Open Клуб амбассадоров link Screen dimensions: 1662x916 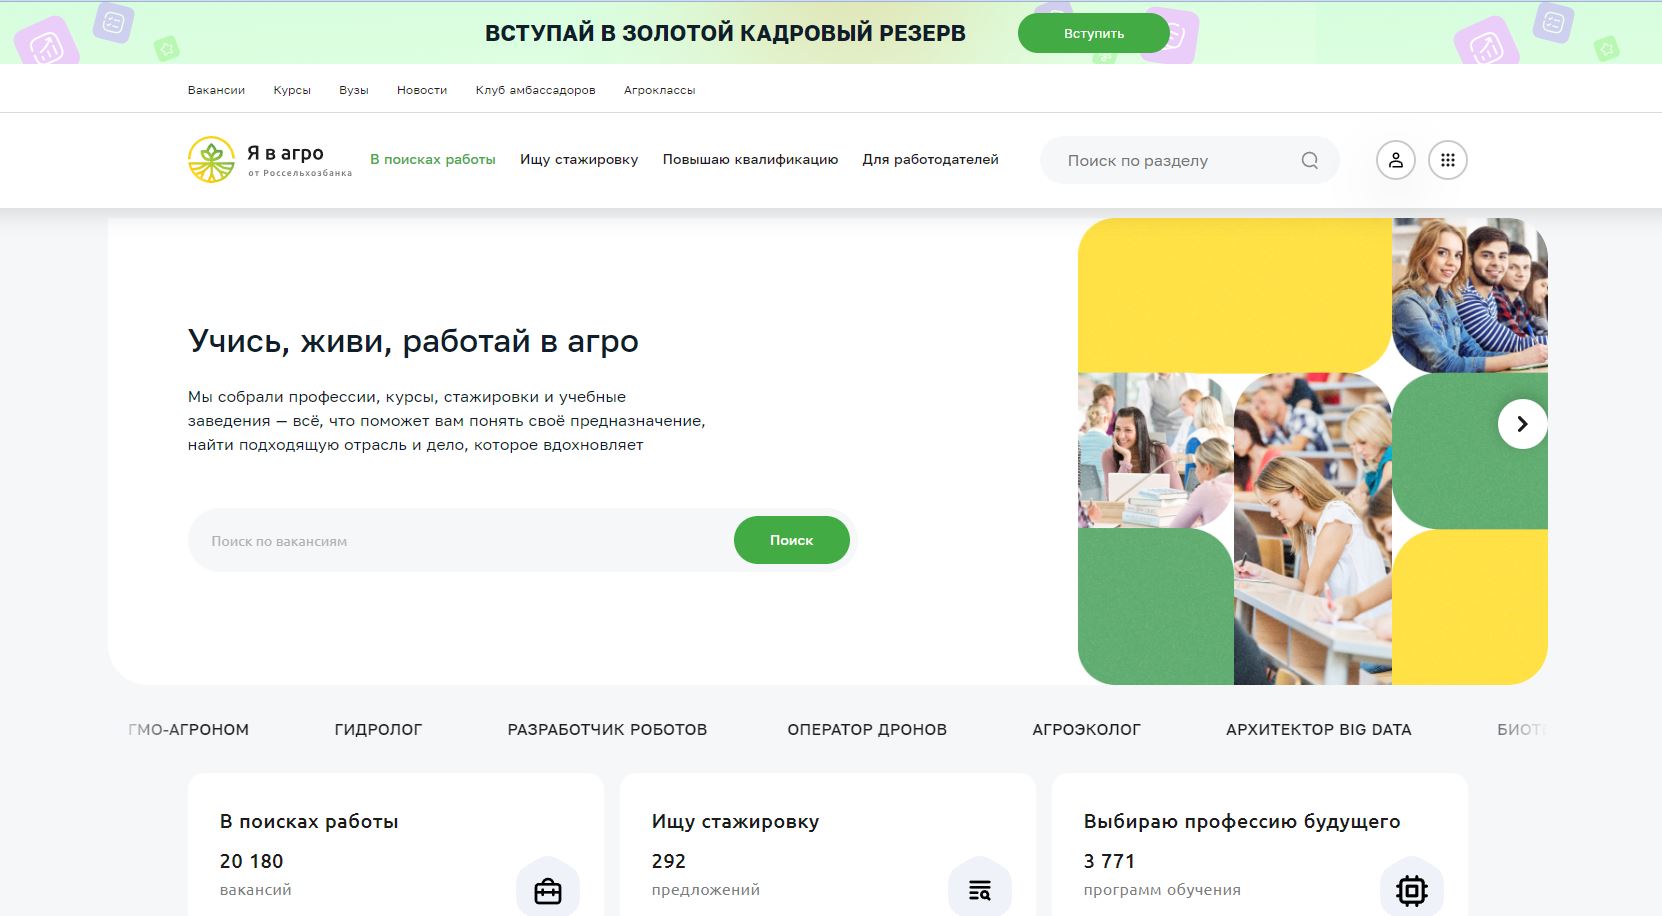(x=536, y=90)
